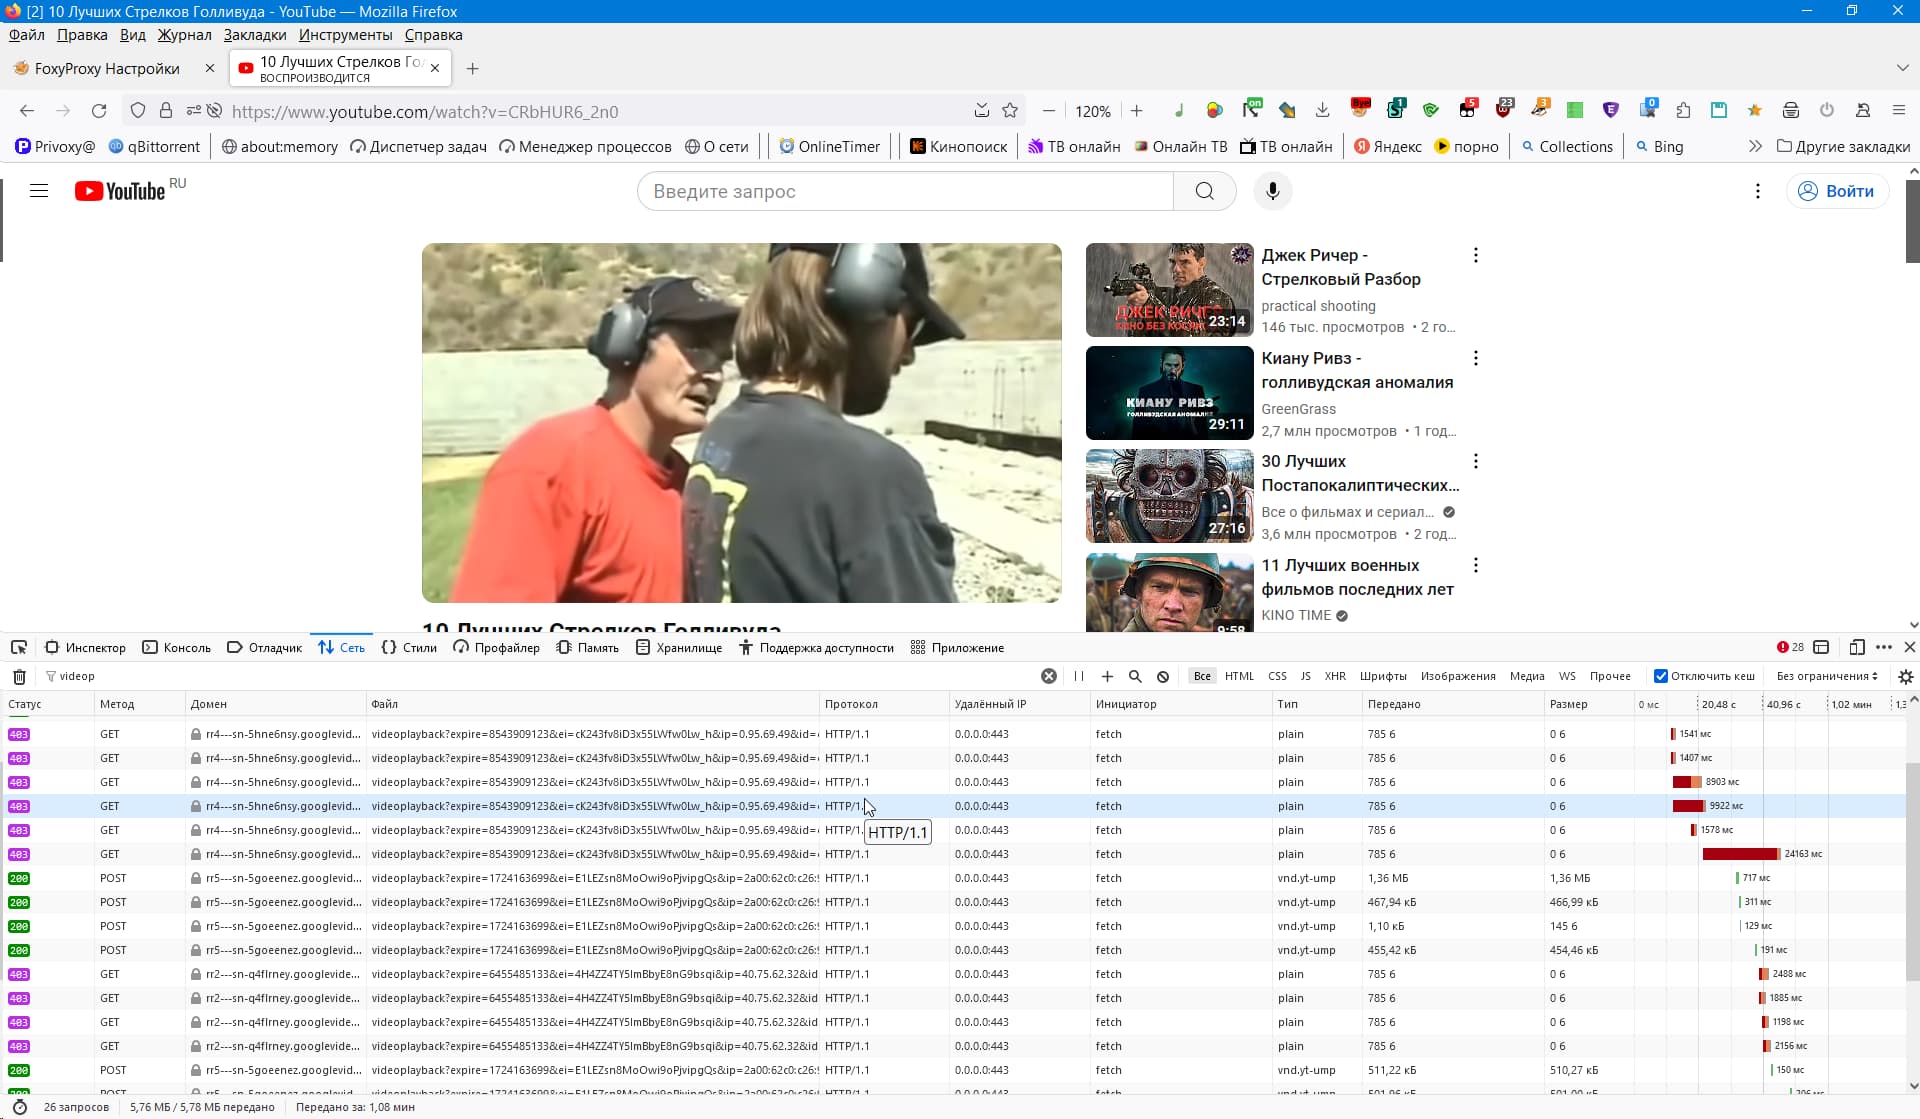The width and height of the screenshot is (1920, 1119).
Task: Open the Журнал menu
Action: pos(184,35)
